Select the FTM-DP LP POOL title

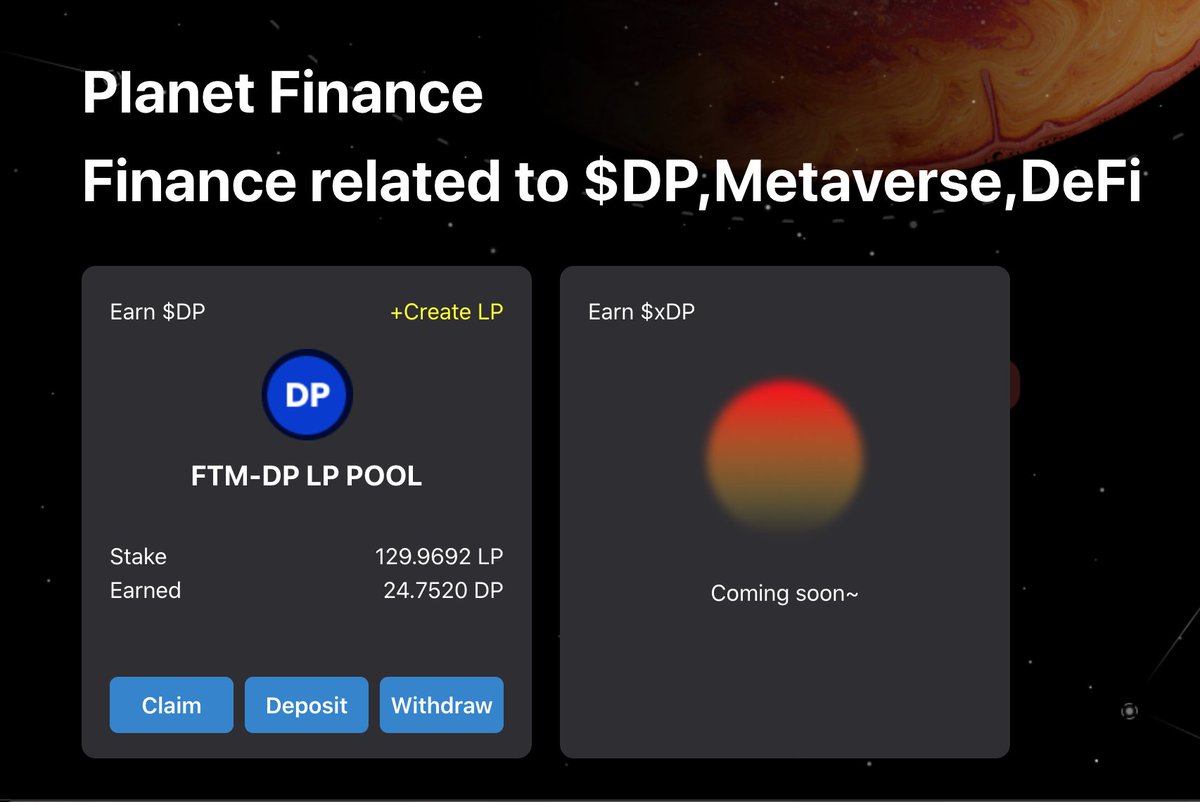[306, 476]
